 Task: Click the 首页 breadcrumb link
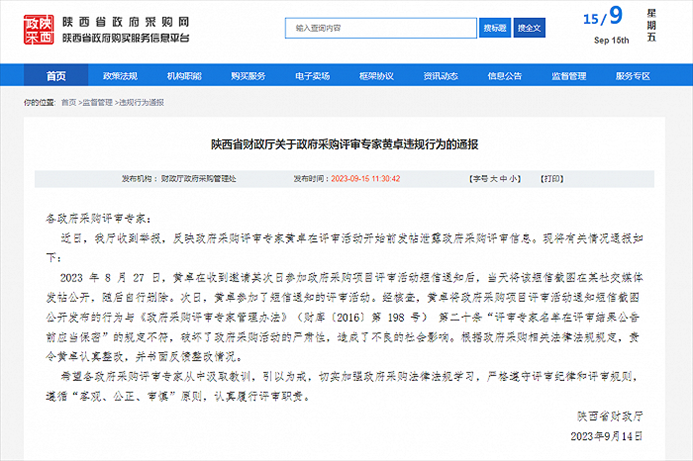(x=68, y=102)
